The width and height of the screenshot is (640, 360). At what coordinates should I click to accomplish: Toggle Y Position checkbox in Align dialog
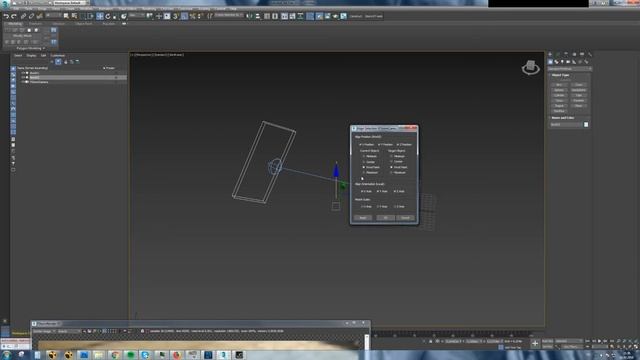click(386, 144)
